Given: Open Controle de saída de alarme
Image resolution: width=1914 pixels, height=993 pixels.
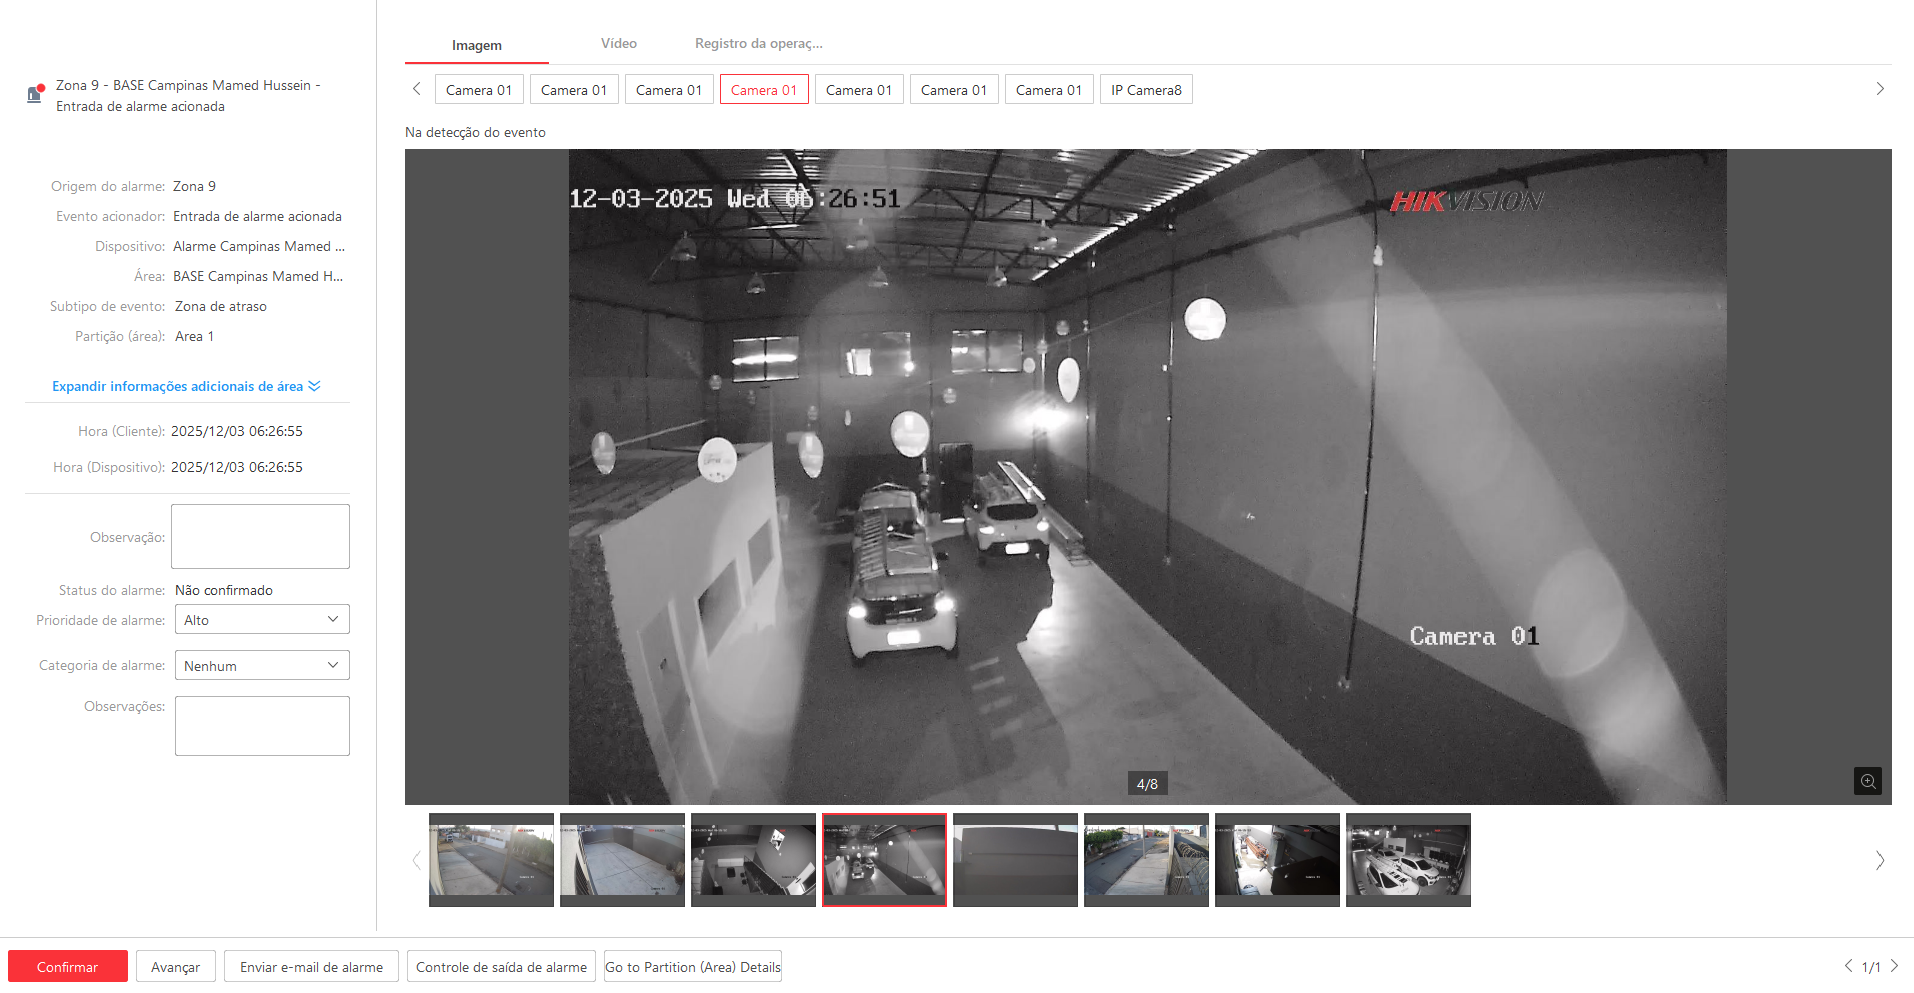Looking at the screenshot, I should [x=501, y=967].
